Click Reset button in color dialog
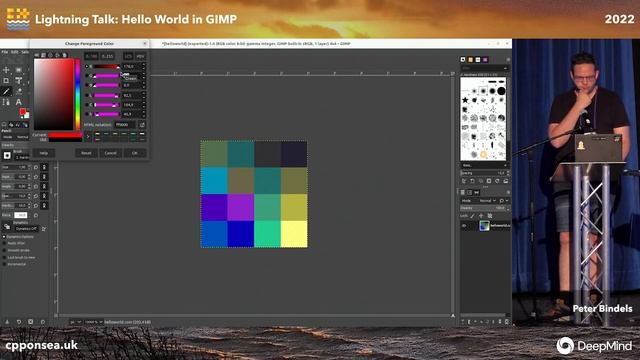This screenshot has width=640, height=360. [x=86, y=153]
